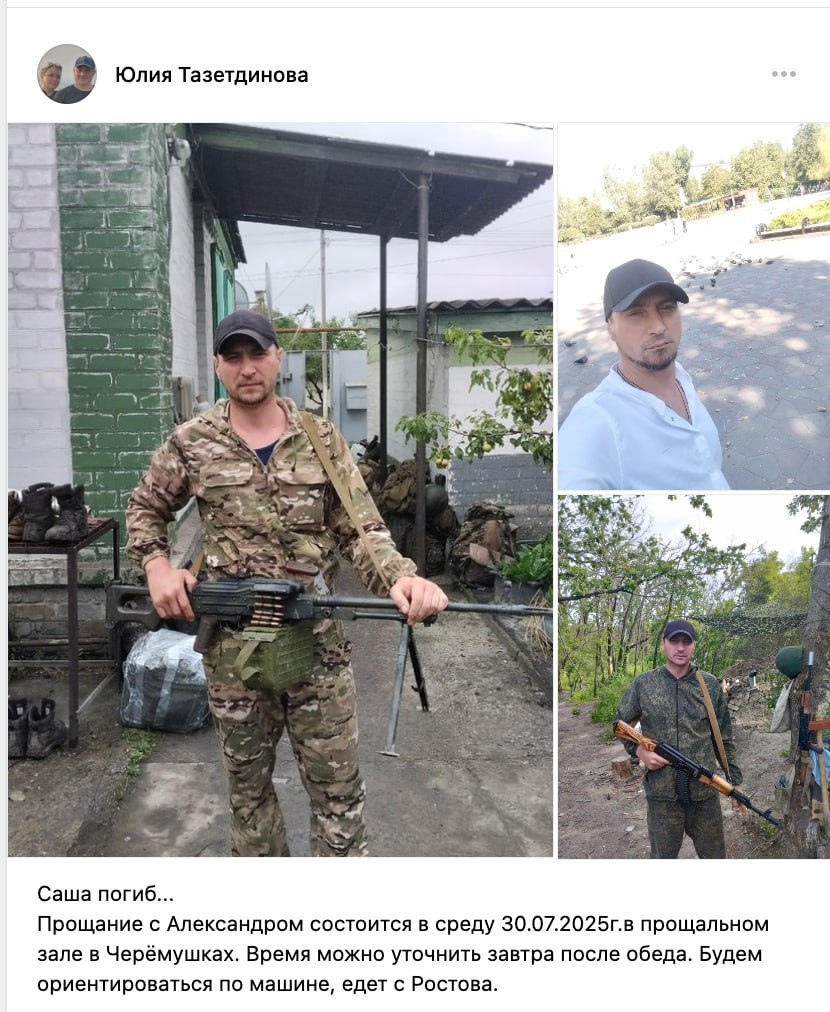Click the 'Саша погиб...' text line
Image resolution: width=830 pixels, height=1012 pixels.
[105, 895]
